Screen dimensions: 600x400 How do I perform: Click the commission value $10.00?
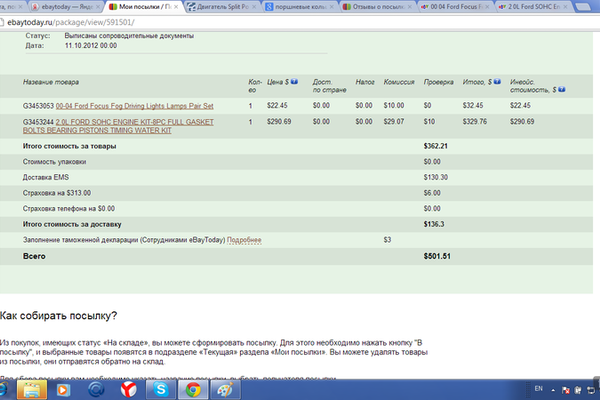pos(394,105)
